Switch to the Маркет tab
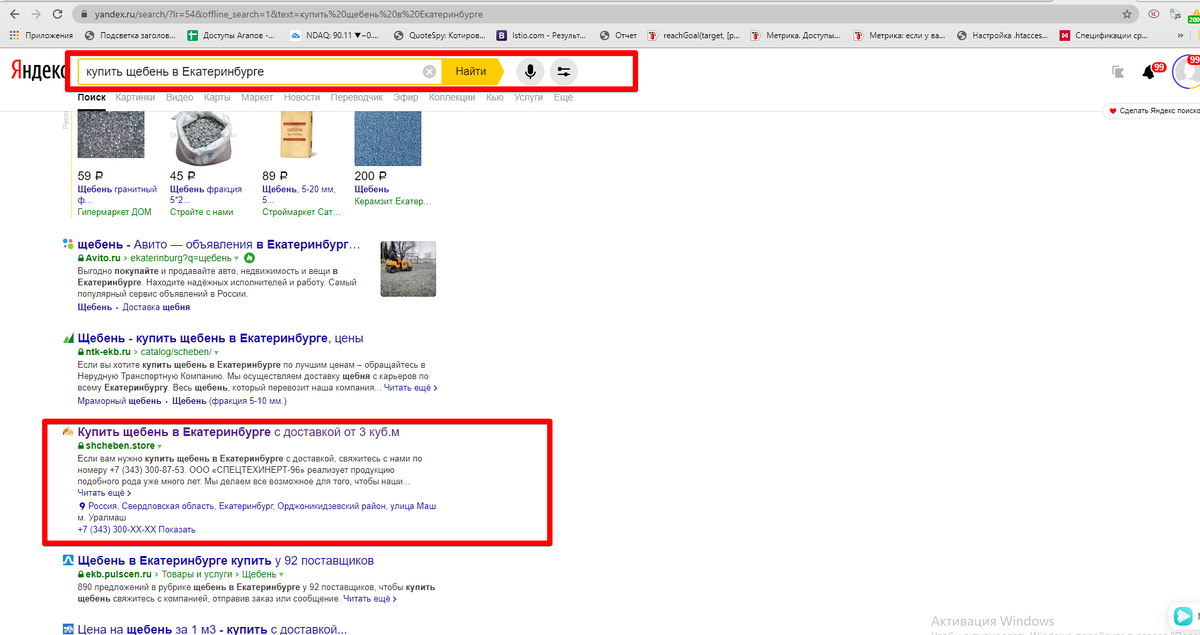The height and width of the screenshot is (635, 1200). tap(257, 98)
